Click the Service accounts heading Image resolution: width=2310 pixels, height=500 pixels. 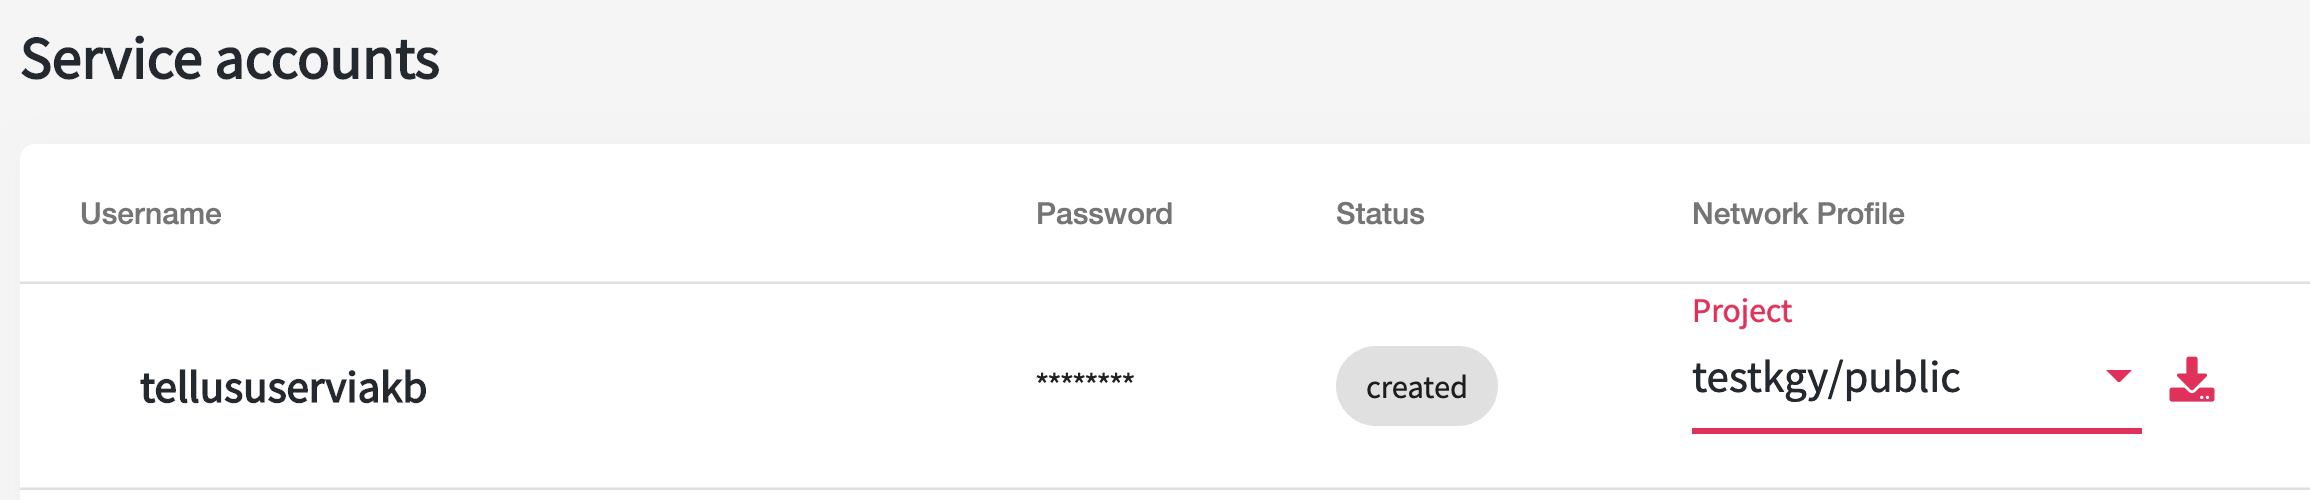[230, 59]
